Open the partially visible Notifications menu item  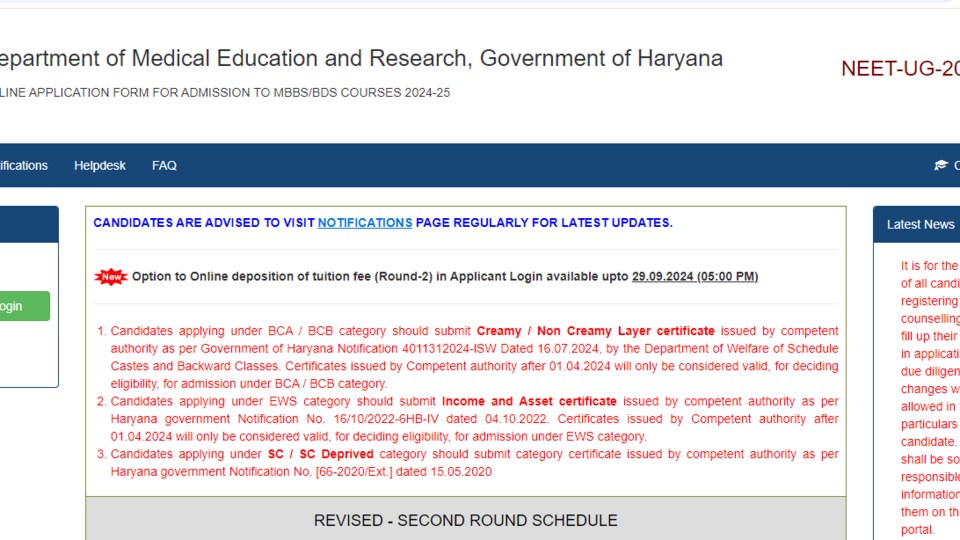[x=23, y=165]
